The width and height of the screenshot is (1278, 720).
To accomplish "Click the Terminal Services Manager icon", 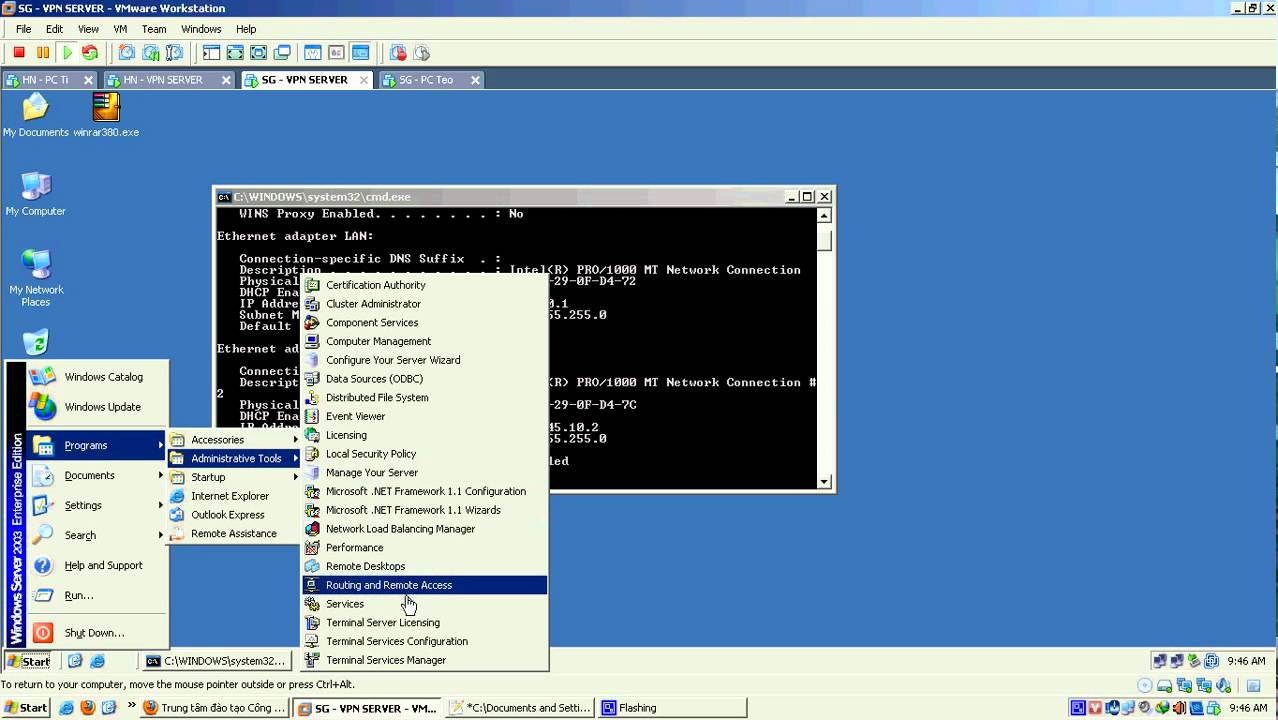I will (312, 660).
